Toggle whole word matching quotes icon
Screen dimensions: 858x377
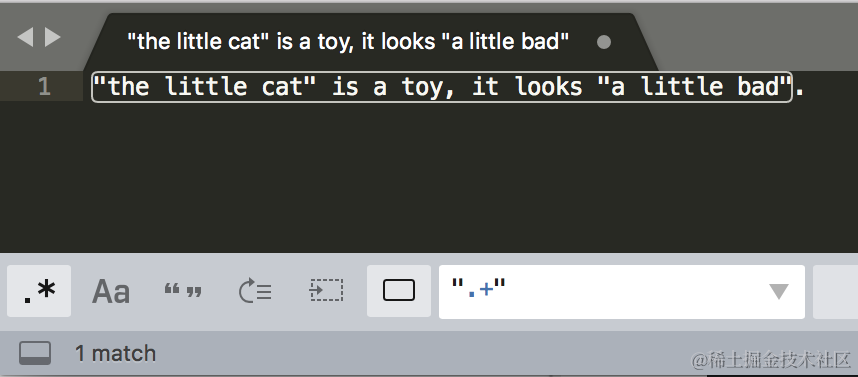pos(183,291)
